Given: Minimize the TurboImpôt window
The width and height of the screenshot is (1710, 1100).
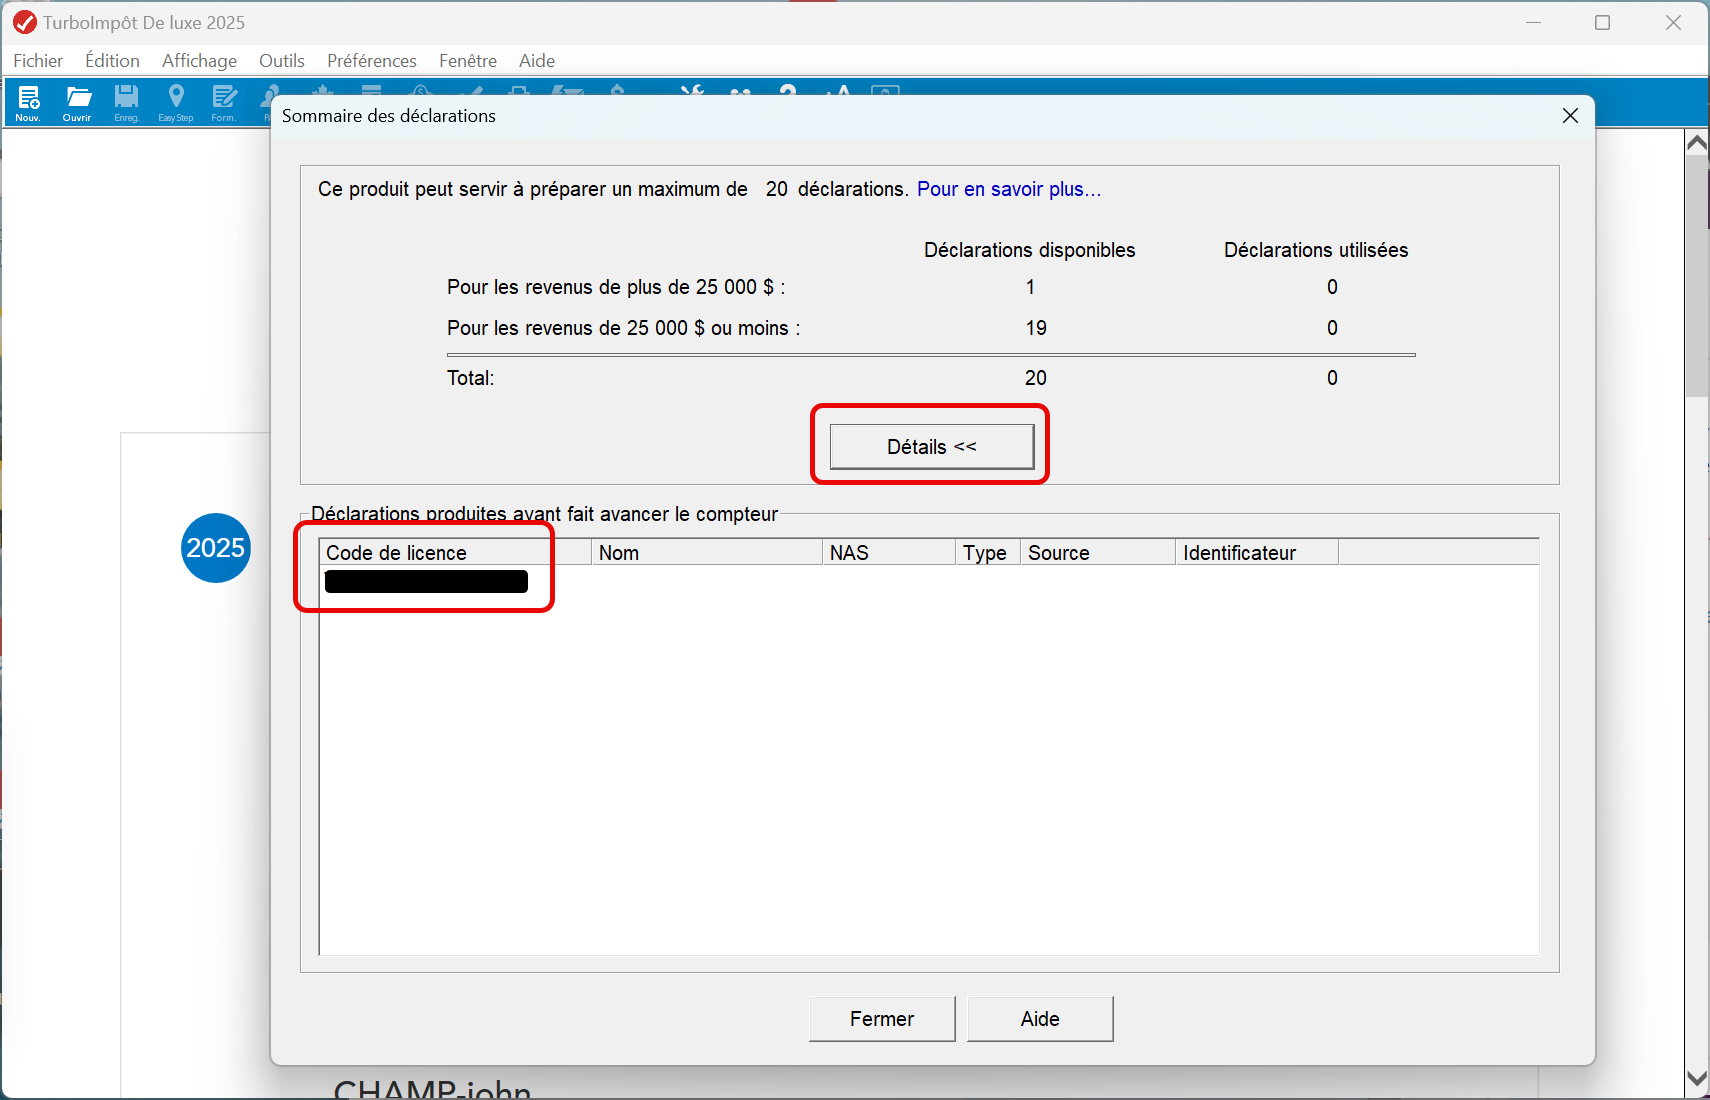Looking at the screenshot, I should (1533, 22).
